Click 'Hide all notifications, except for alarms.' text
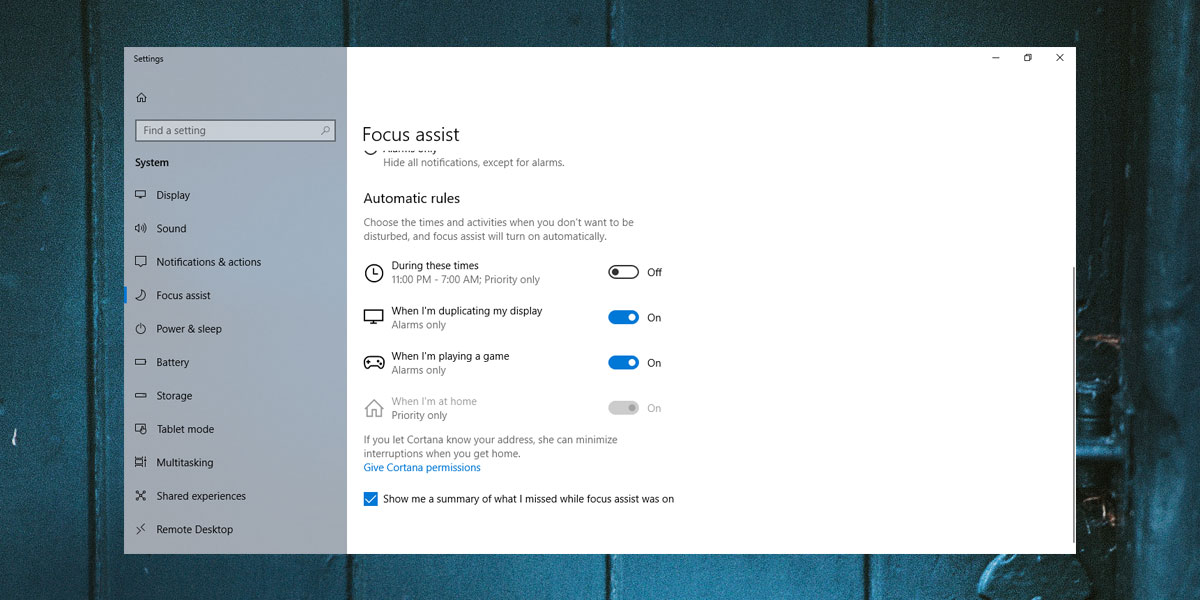The height and width of the screenshot is (600, 1200). point(474,162)
